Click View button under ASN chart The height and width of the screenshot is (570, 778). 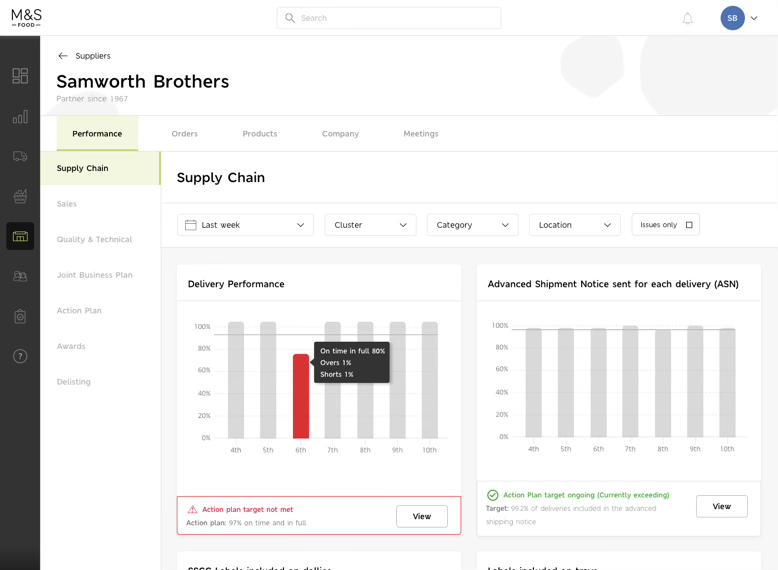[721, 507]
